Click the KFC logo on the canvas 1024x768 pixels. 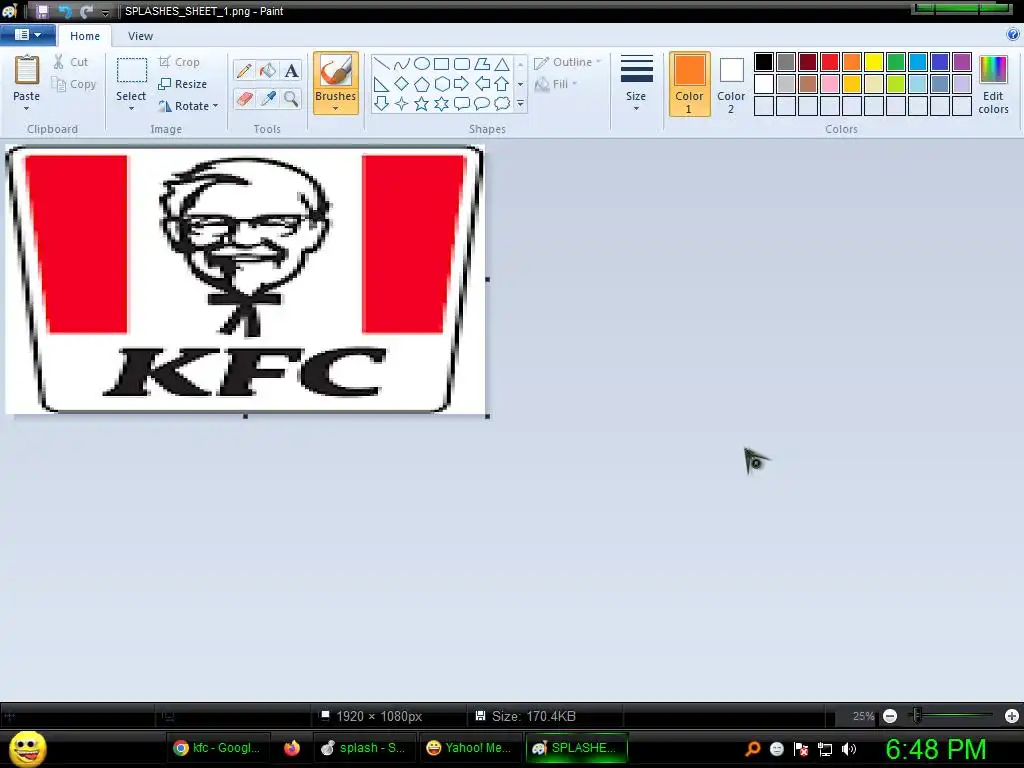pos(245,280)
